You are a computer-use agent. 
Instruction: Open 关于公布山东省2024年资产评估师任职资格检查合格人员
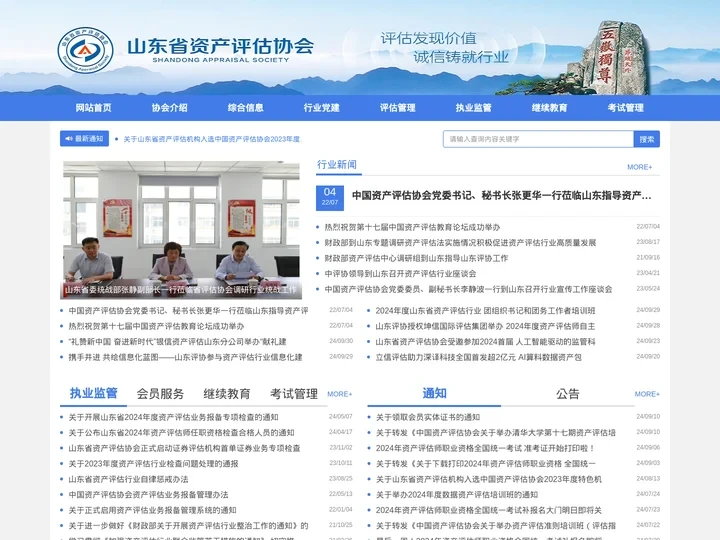pos(181,433)
